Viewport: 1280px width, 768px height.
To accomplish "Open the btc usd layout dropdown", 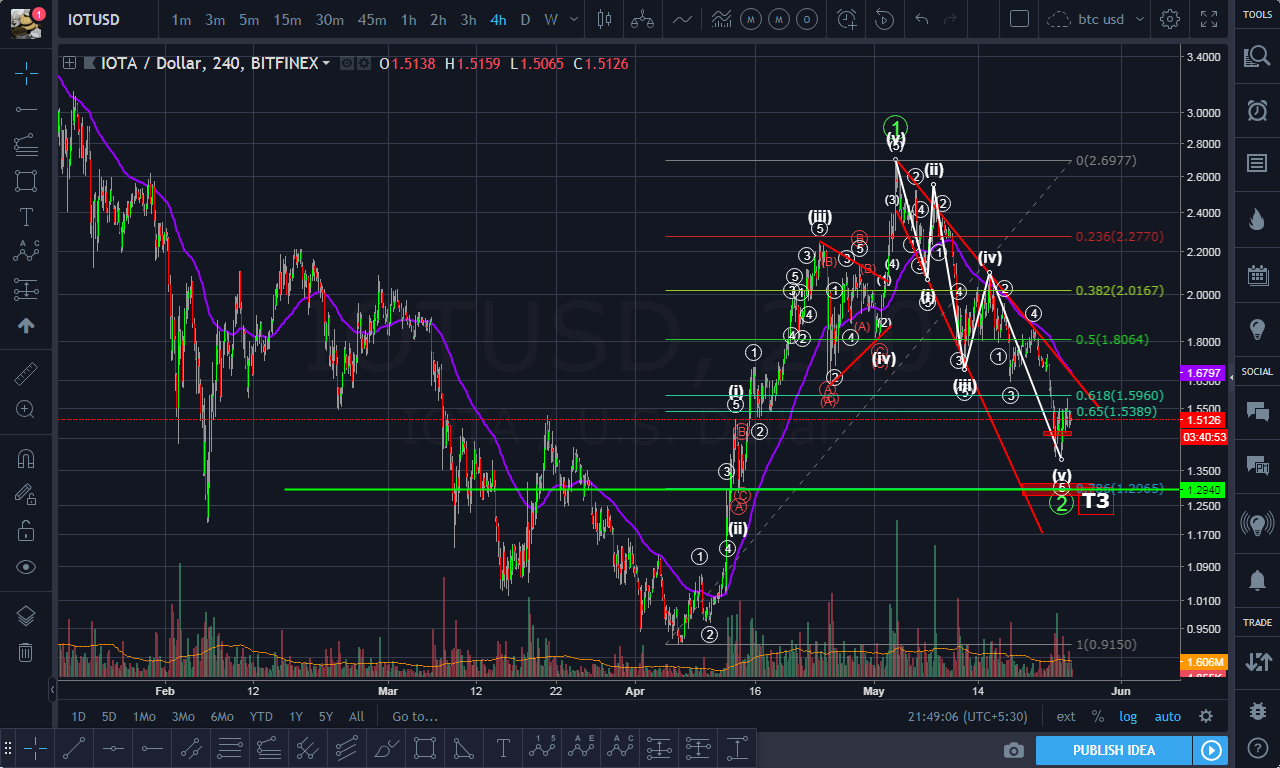I will (1096, 19).
